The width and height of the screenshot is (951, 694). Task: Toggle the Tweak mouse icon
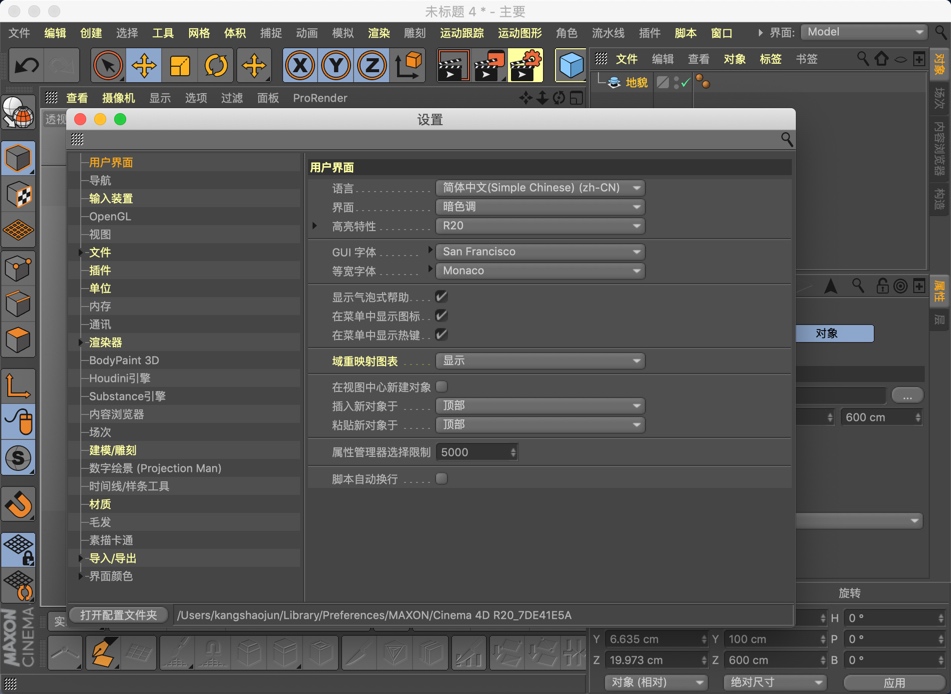point(18,421)
